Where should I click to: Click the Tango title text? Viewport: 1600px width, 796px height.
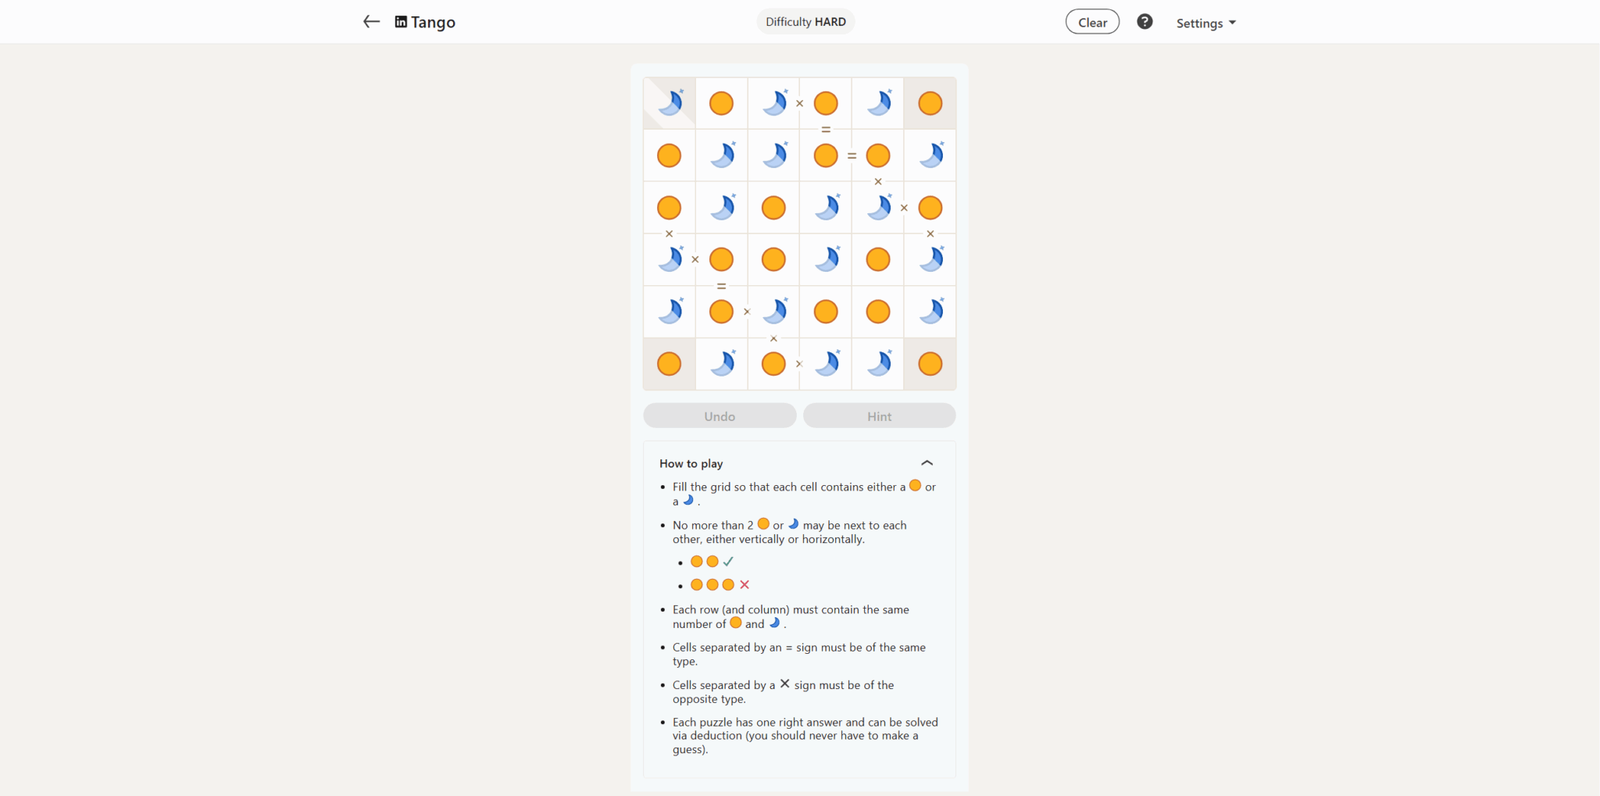433,22
